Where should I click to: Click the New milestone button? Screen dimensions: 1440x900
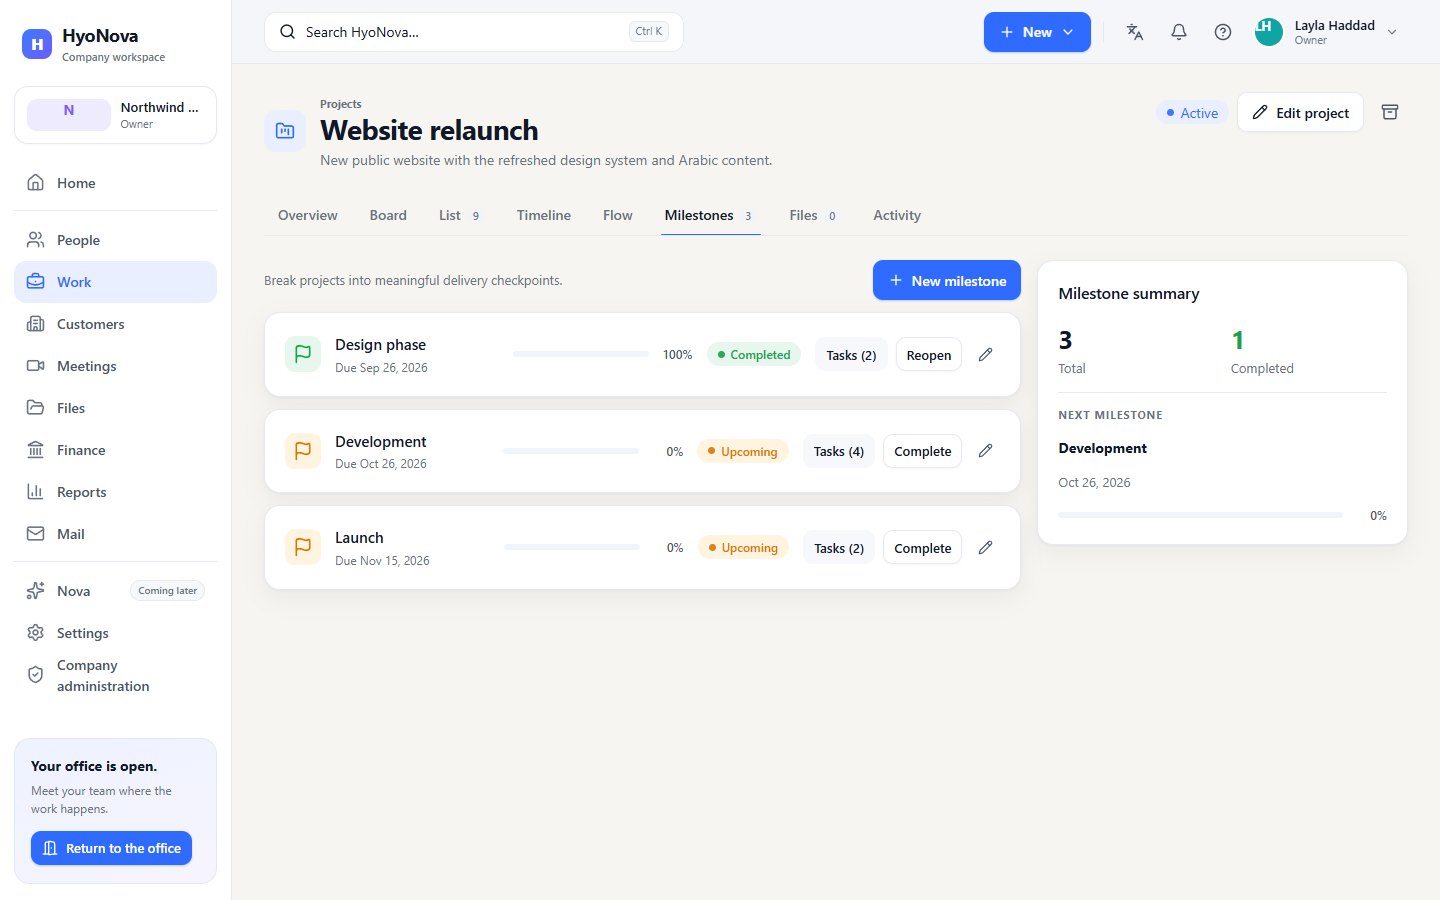point(947,281)
